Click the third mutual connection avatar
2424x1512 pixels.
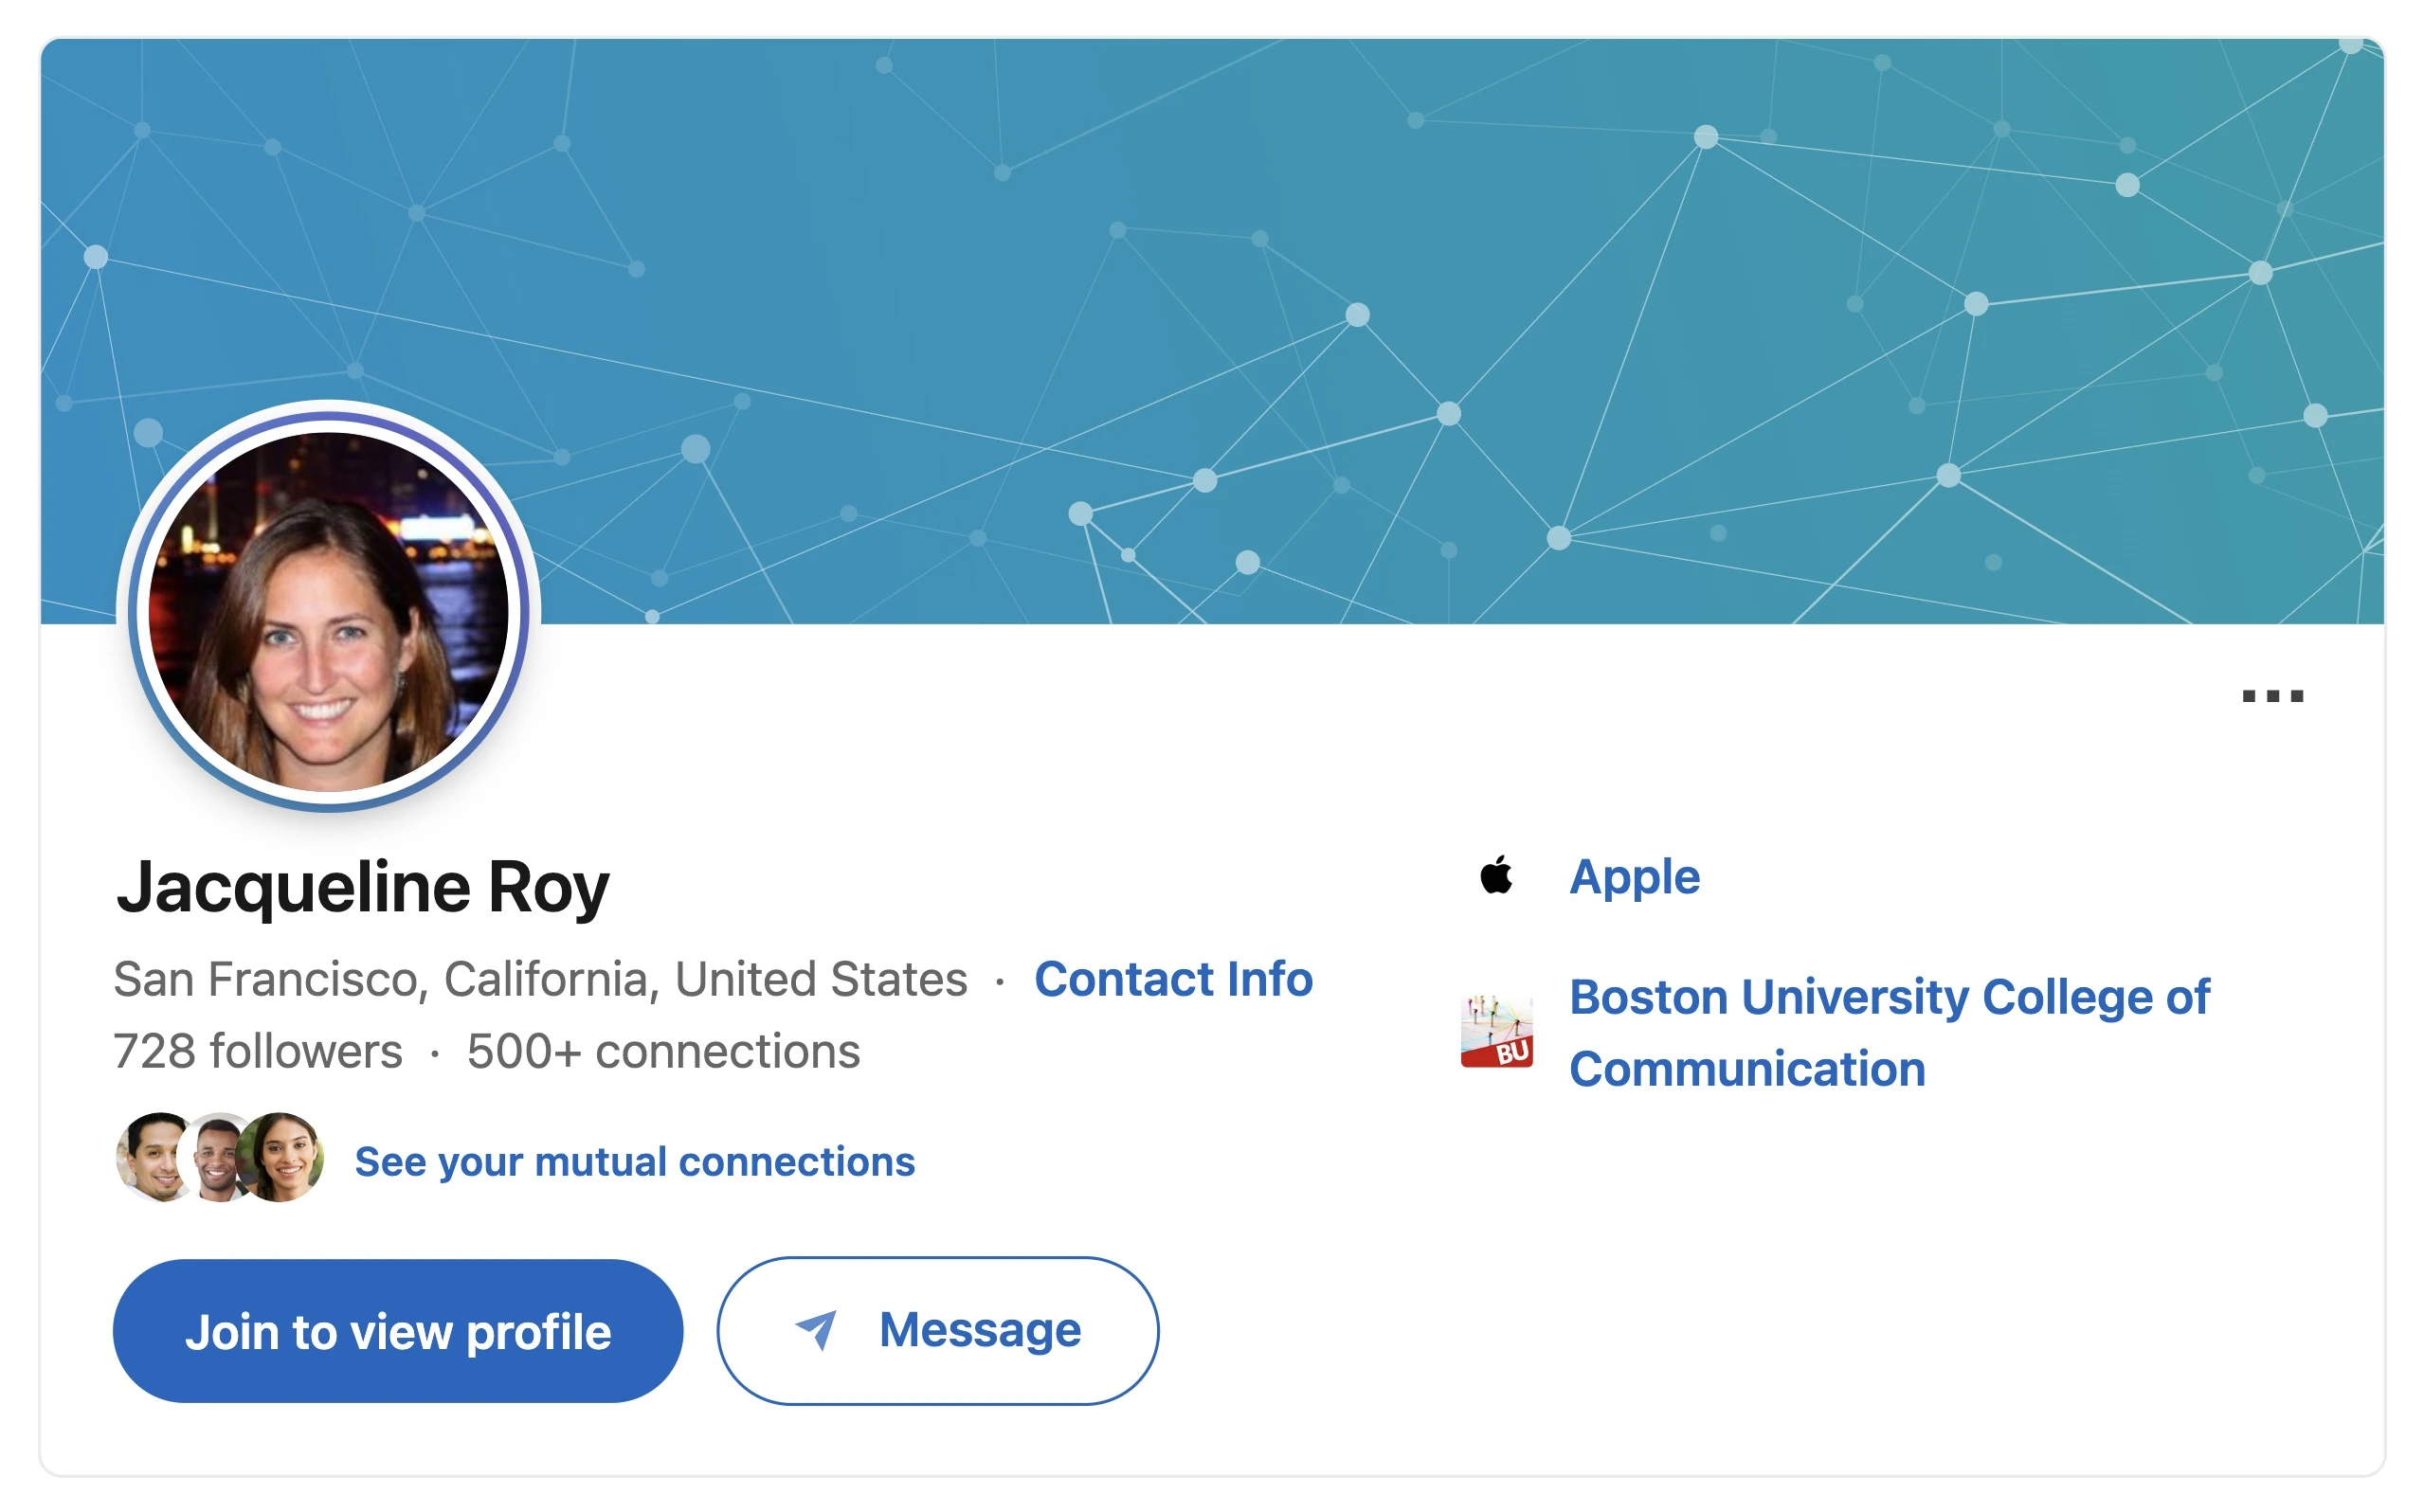click(283, 1157)
